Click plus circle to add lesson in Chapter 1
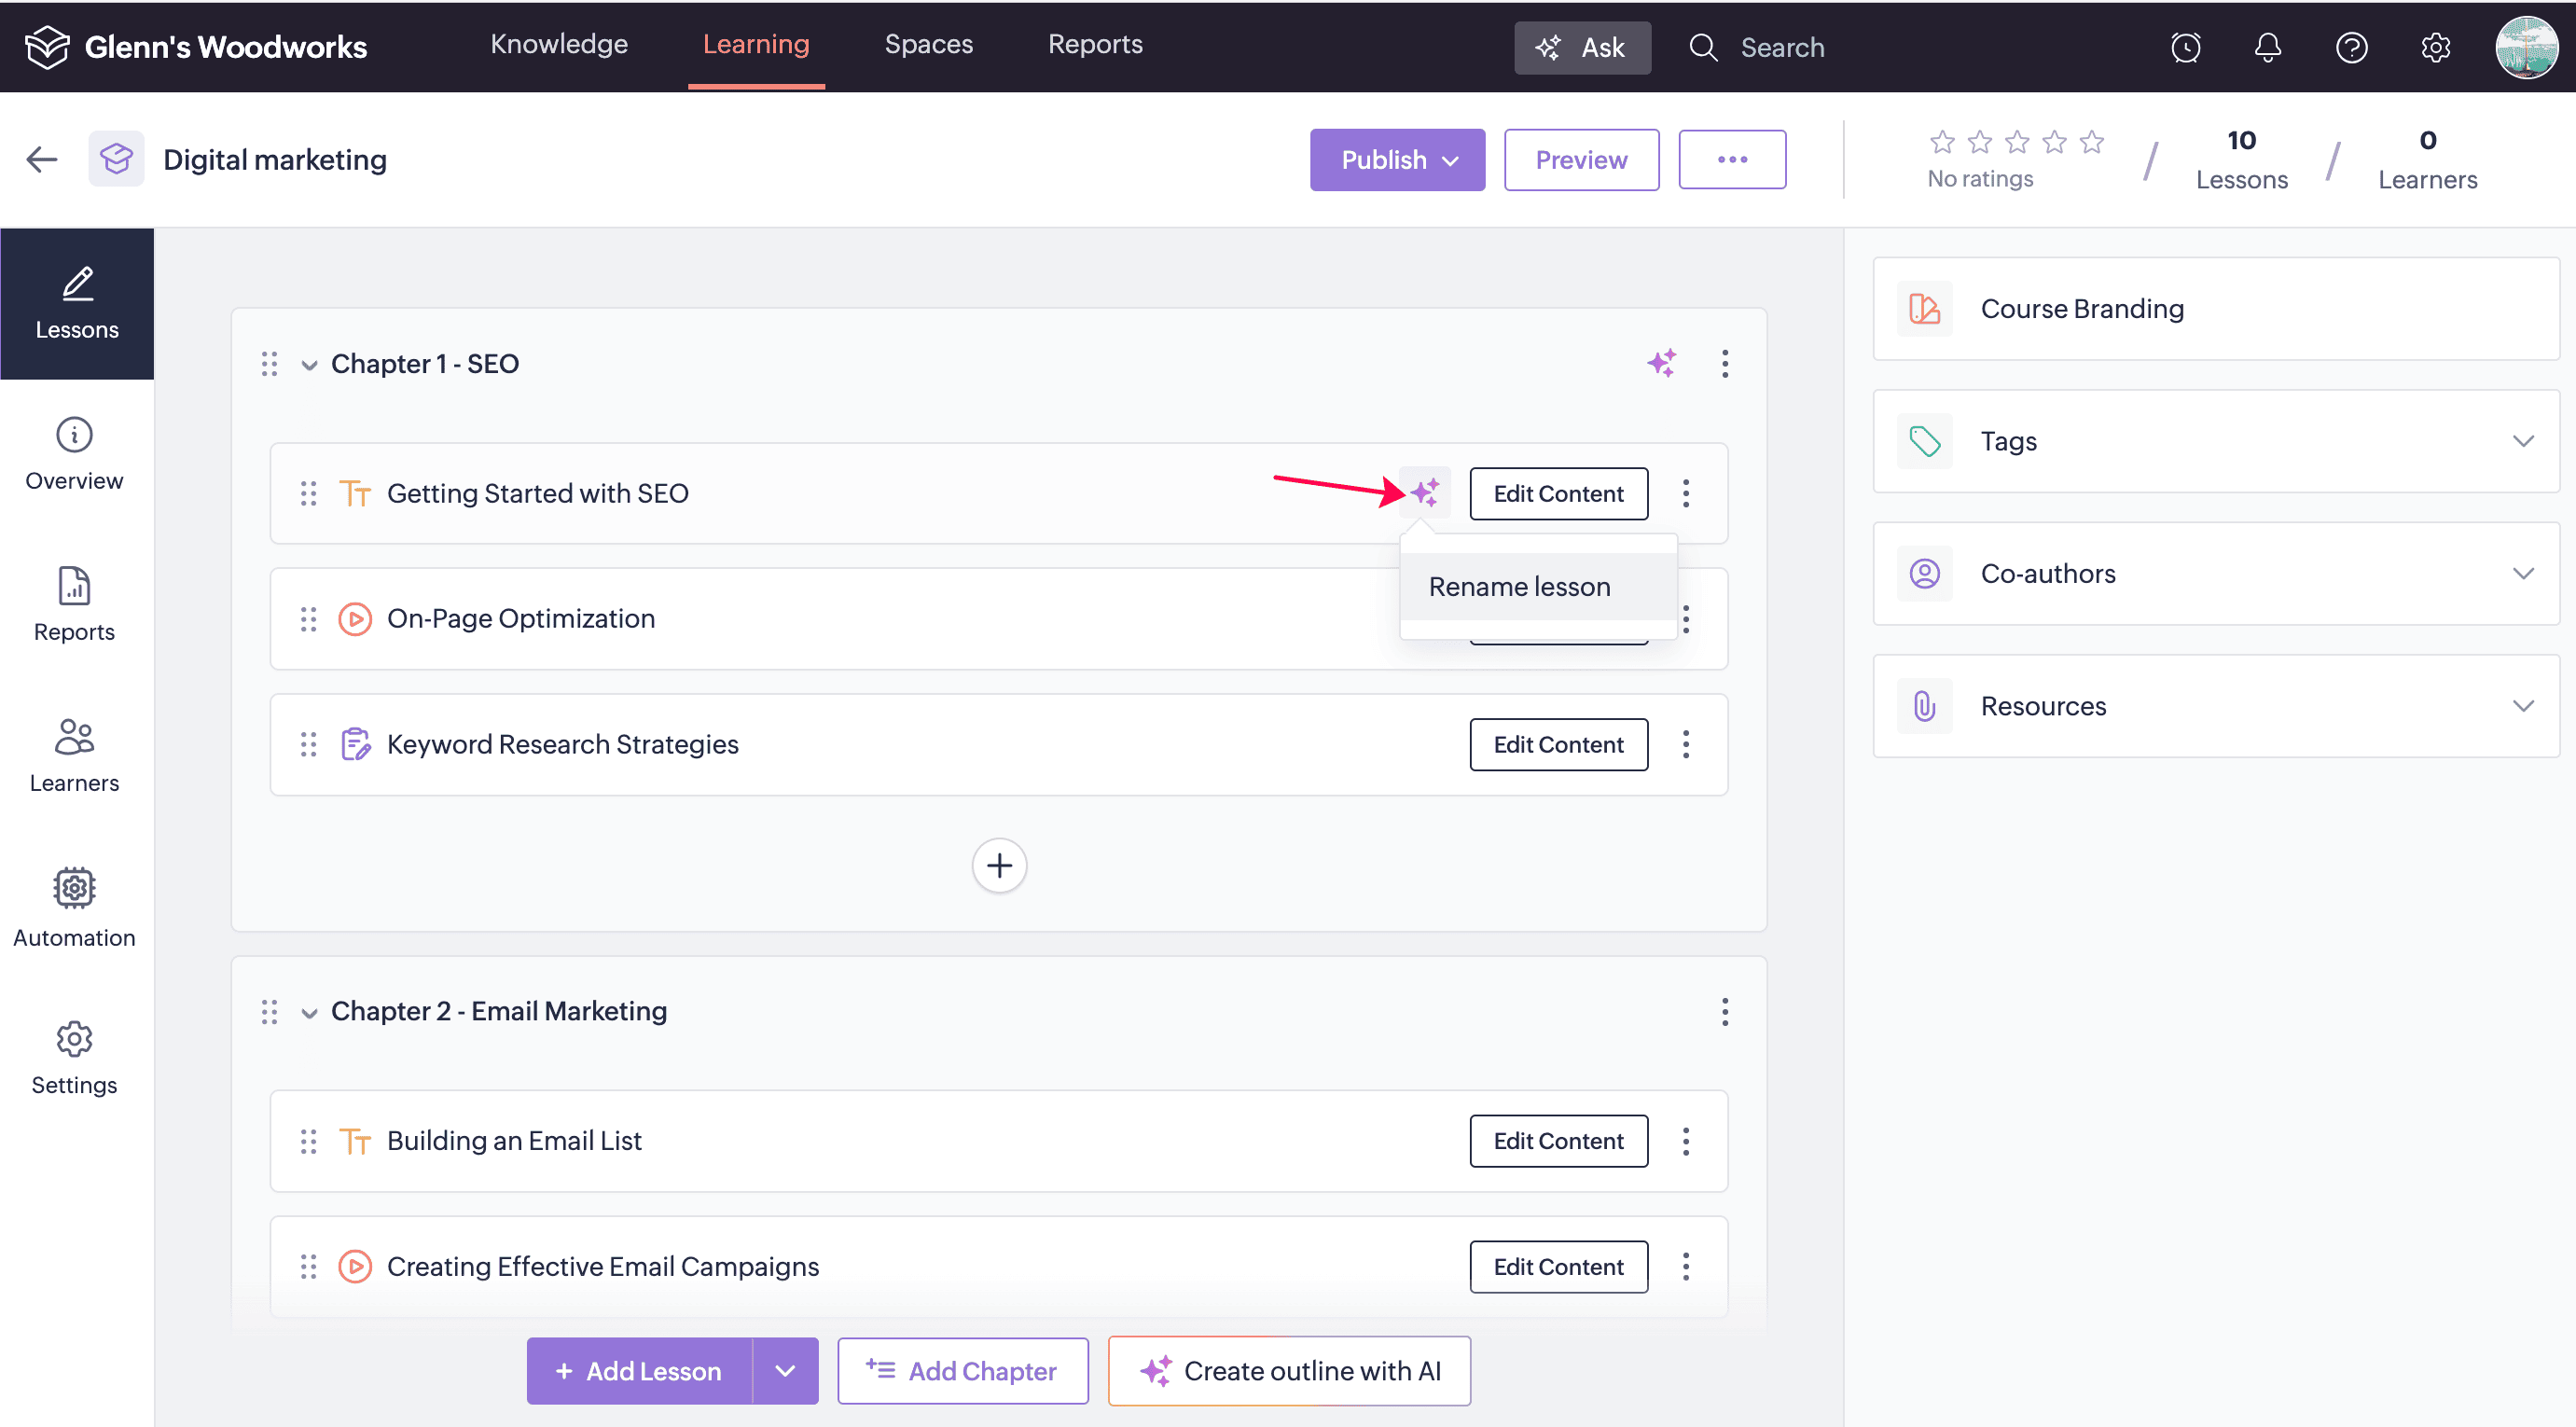Image resolution: width=2576 pixels, height=1427 pixels. coord(999,865)
